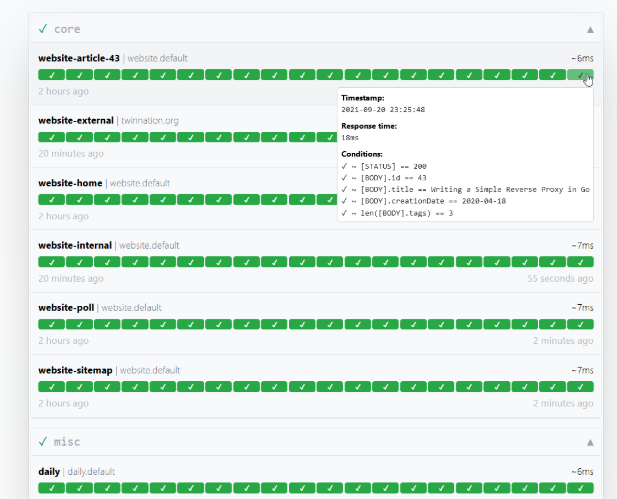The width and height of the screenshot is (617, 499).
Task: Open the website-poll endpoint
Action: pyautogui.click(x=66, y=308)
